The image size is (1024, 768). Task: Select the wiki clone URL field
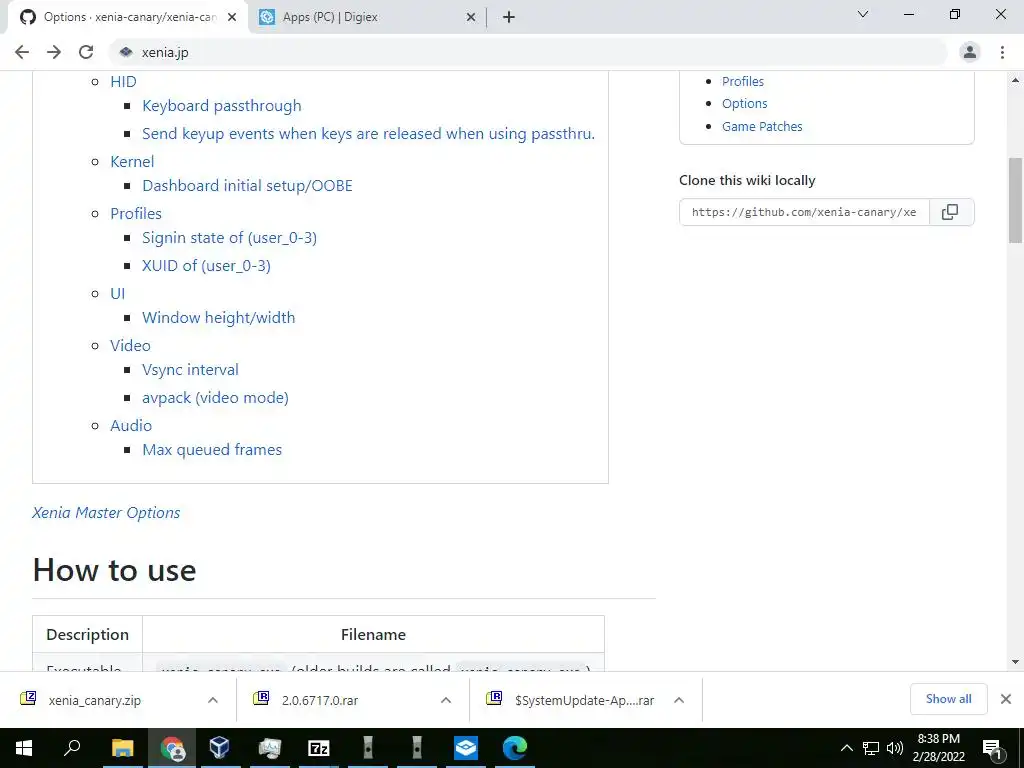click(804, 212)
